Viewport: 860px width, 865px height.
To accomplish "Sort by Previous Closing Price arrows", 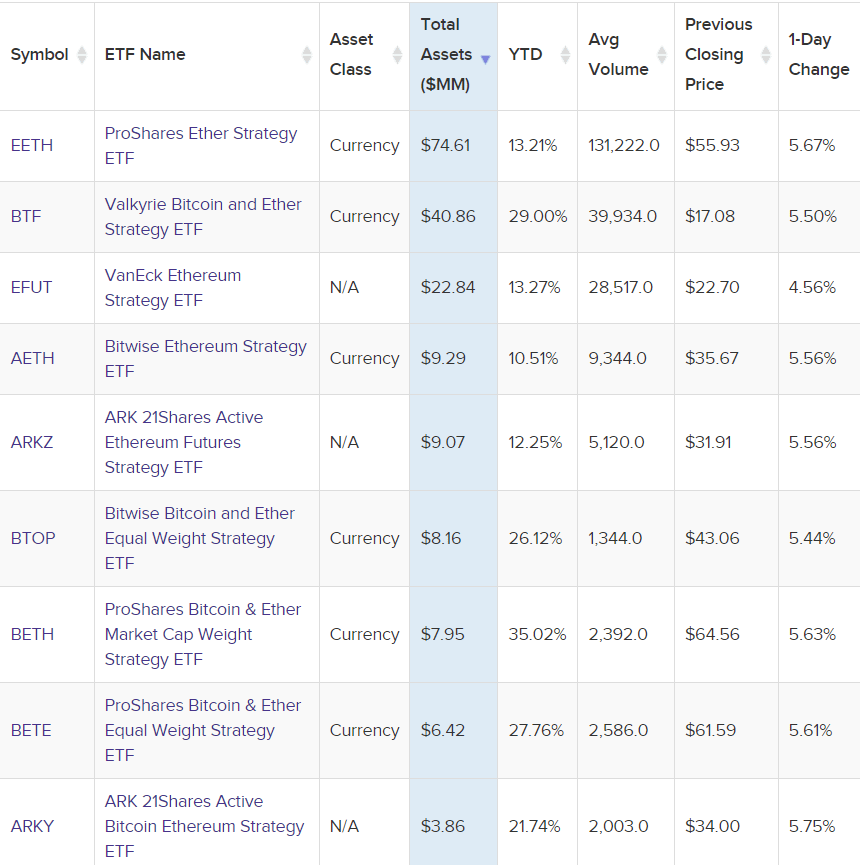I will pos(766,55).
